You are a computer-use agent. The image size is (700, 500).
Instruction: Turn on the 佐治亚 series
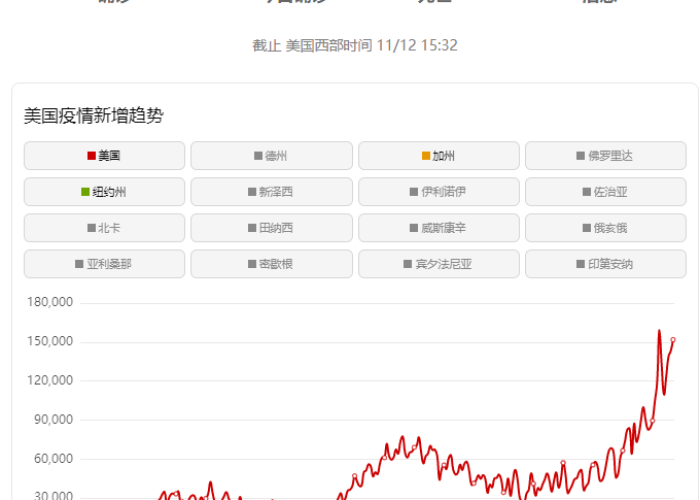(x=606, y=192)
